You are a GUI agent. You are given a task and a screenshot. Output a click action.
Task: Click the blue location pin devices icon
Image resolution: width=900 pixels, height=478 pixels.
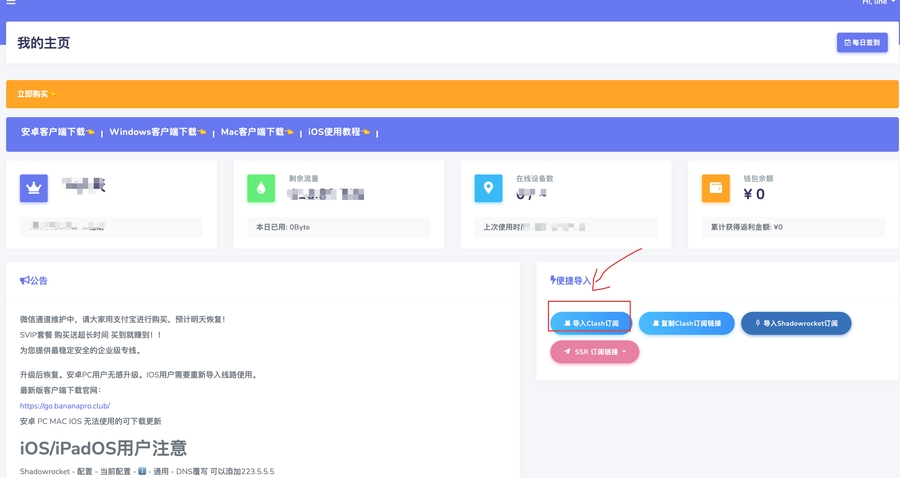(488, 188)
